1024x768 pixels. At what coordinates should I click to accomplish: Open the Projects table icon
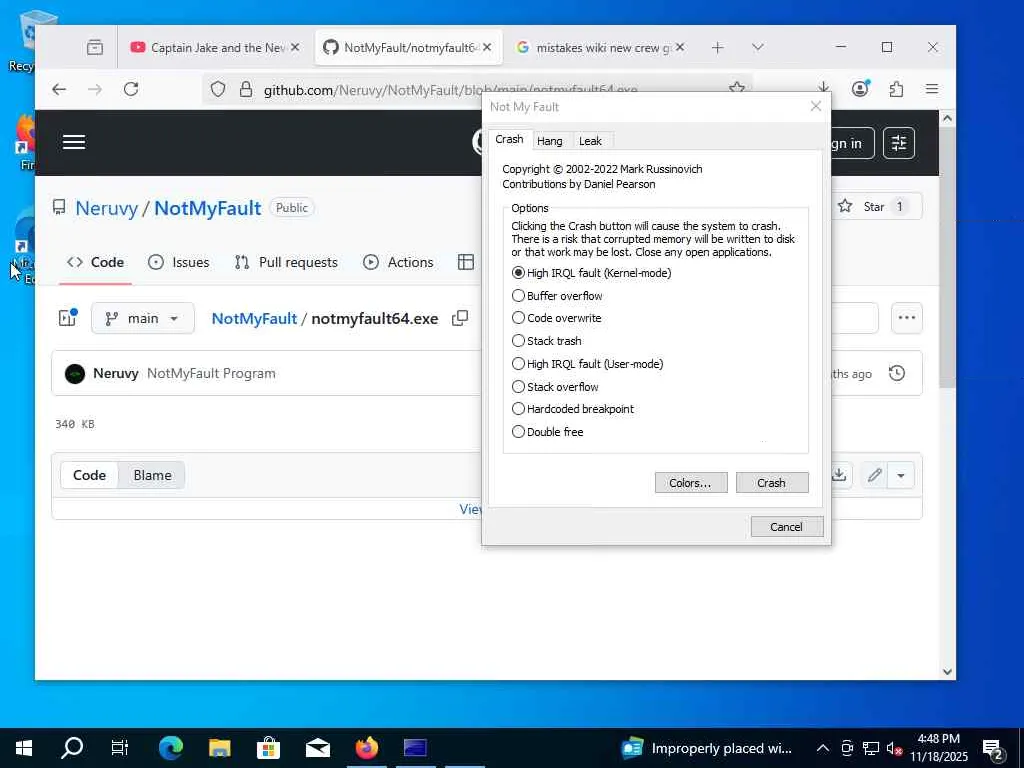[x=466, y=263]
